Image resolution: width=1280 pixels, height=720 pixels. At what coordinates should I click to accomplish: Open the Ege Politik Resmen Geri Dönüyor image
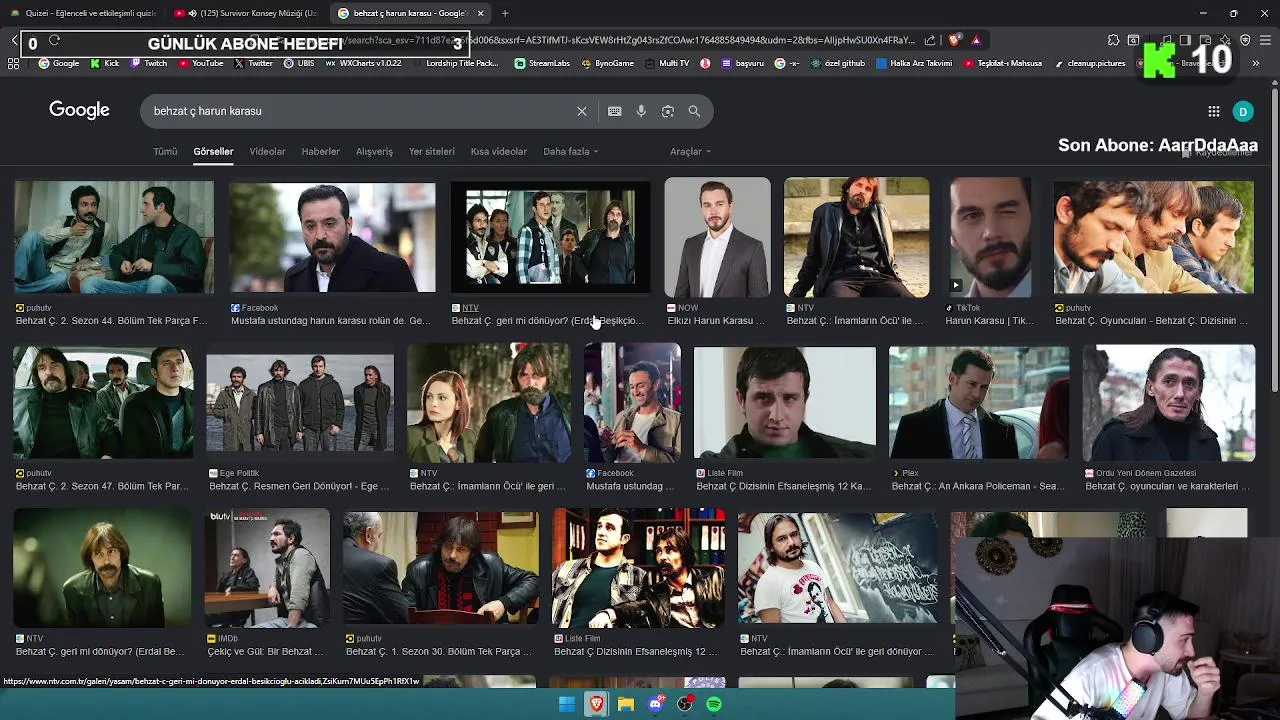[x=300, y=402]
